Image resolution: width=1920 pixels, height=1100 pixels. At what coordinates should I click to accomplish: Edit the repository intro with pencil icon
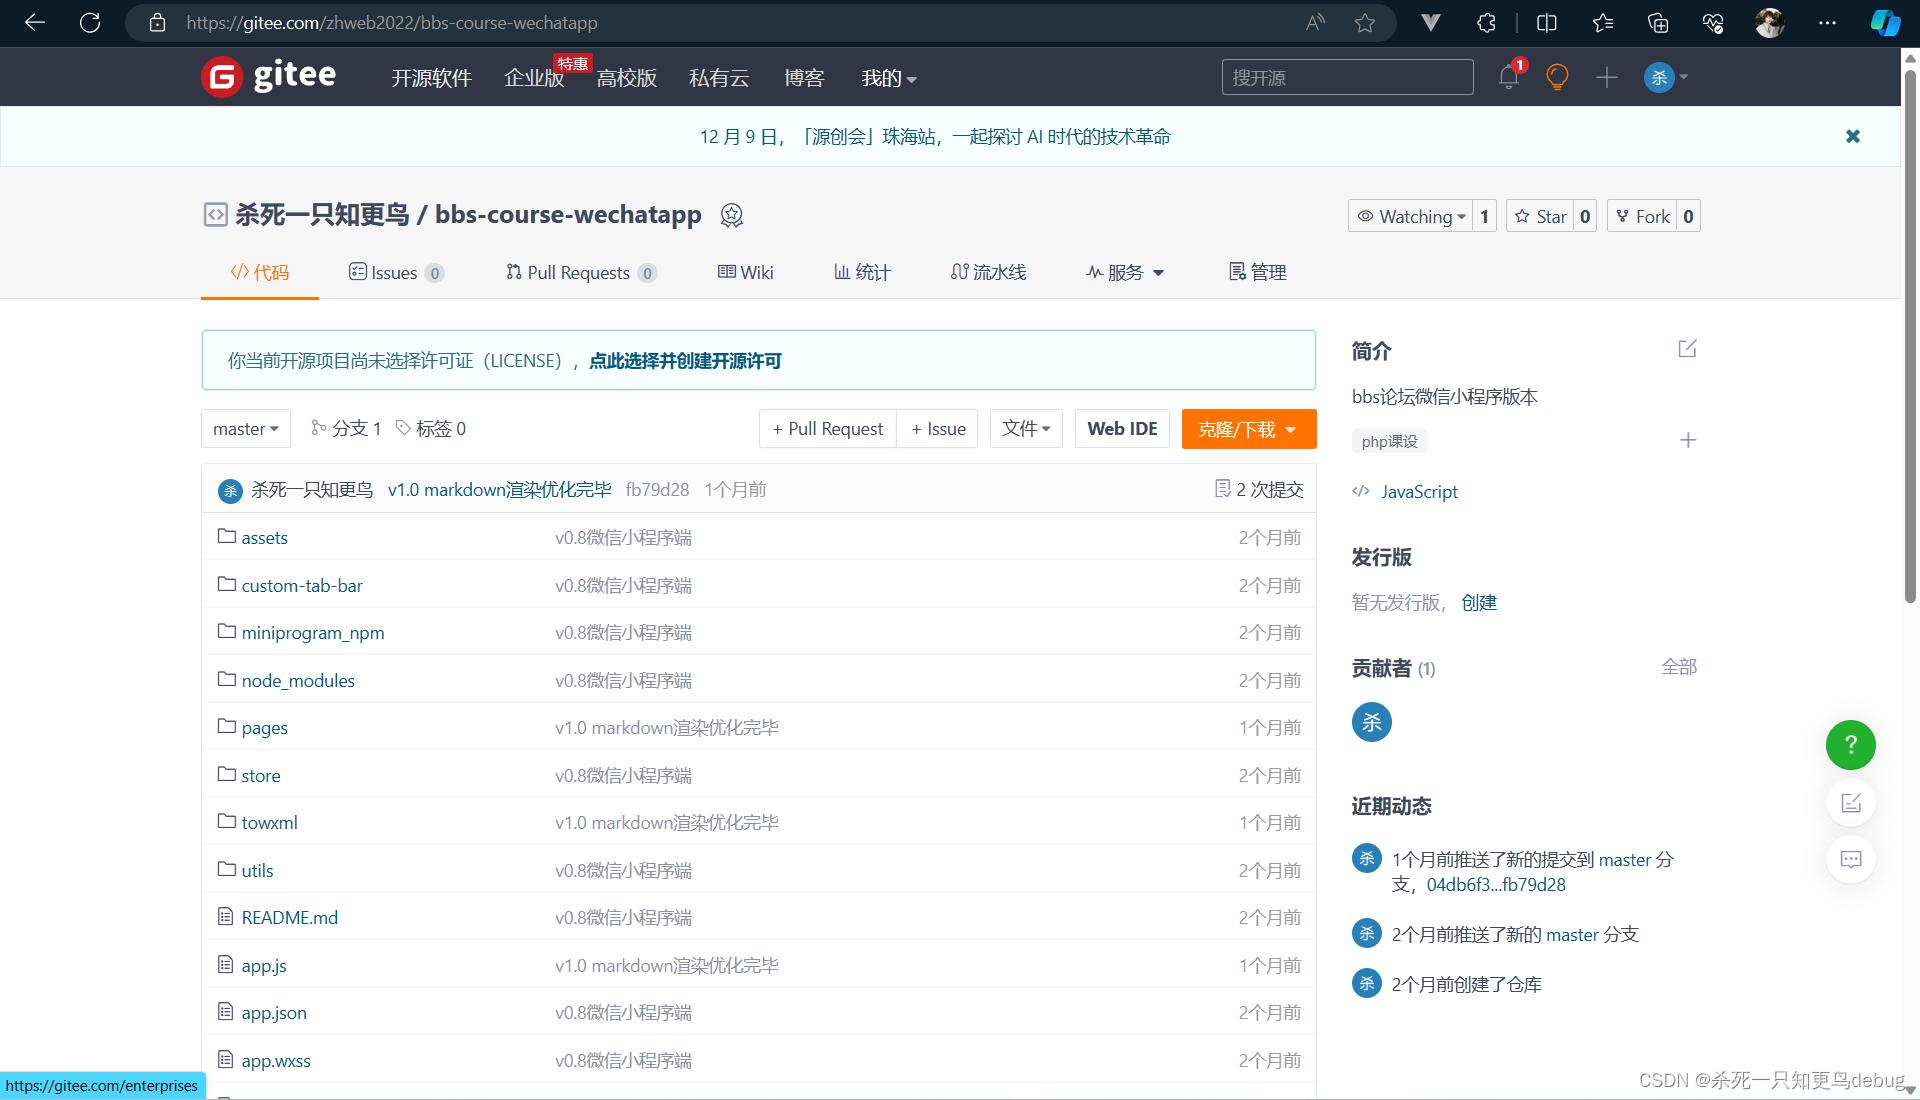point(1687,349)
